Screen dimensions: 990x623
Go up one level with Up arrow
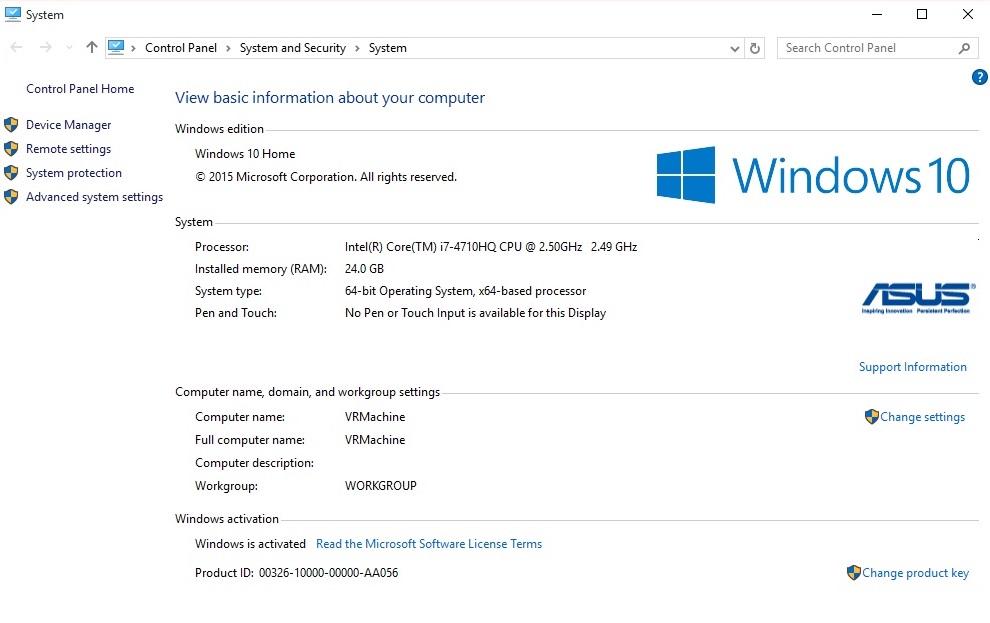92,47
